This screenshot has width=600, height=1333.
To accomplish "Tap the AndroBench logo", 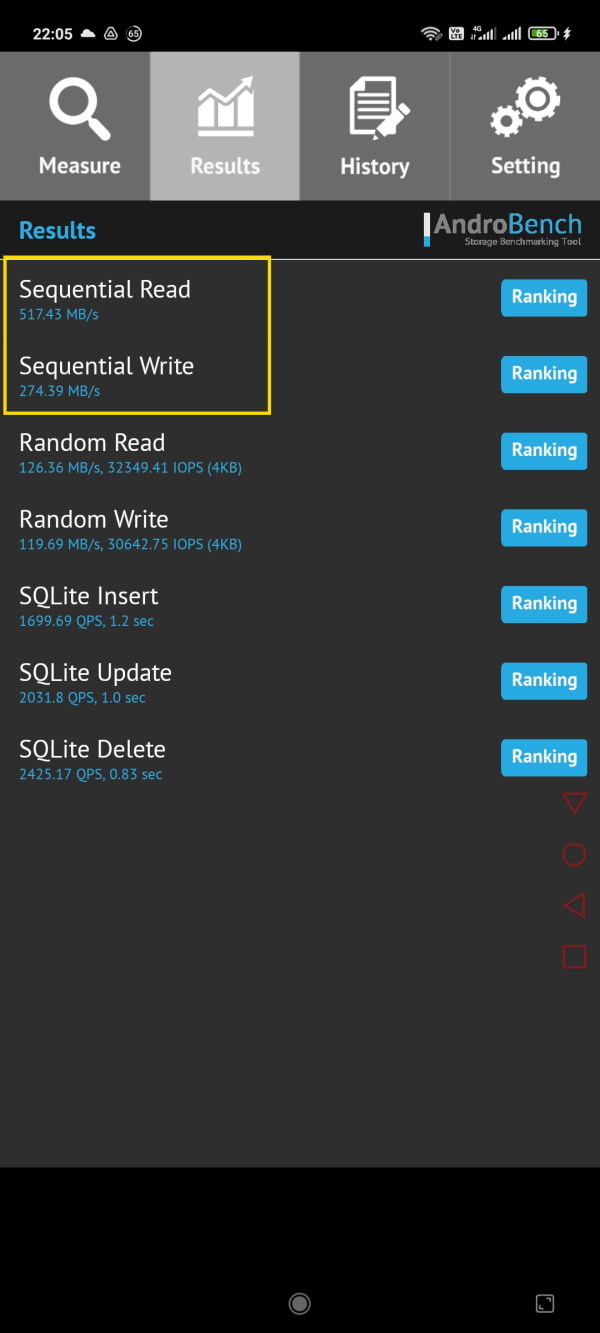I will [x=504, y=230].
